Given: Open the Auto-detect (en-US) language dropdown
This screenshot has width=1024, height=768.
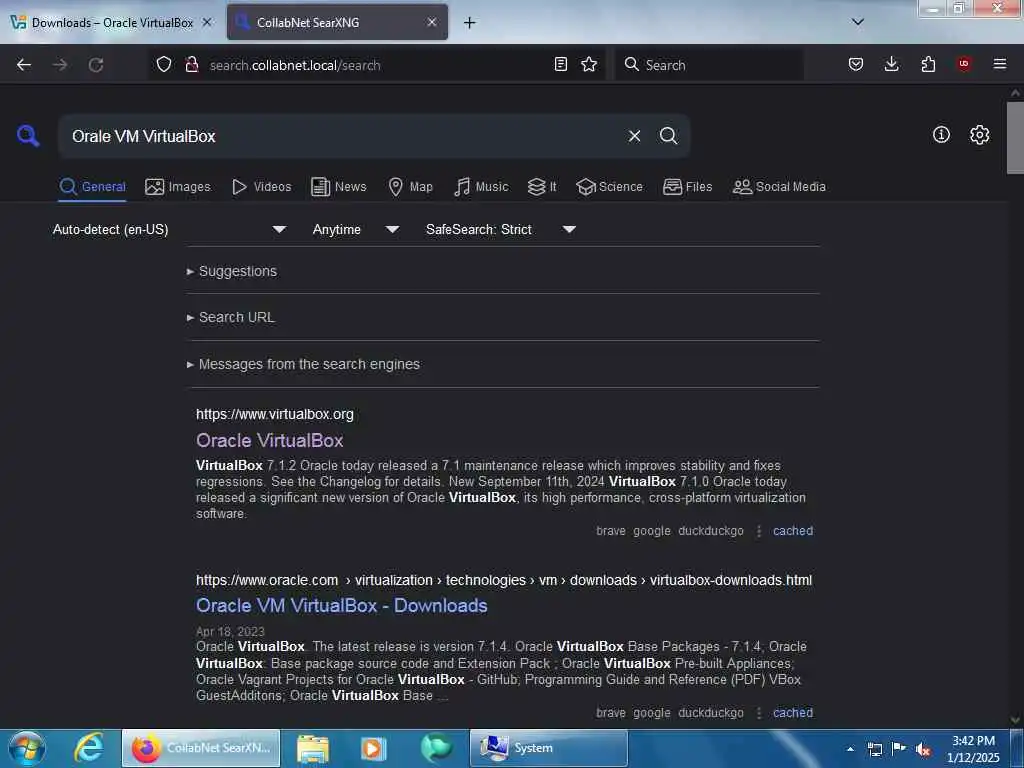Looking at the screenshot, I should pos(169,229).
